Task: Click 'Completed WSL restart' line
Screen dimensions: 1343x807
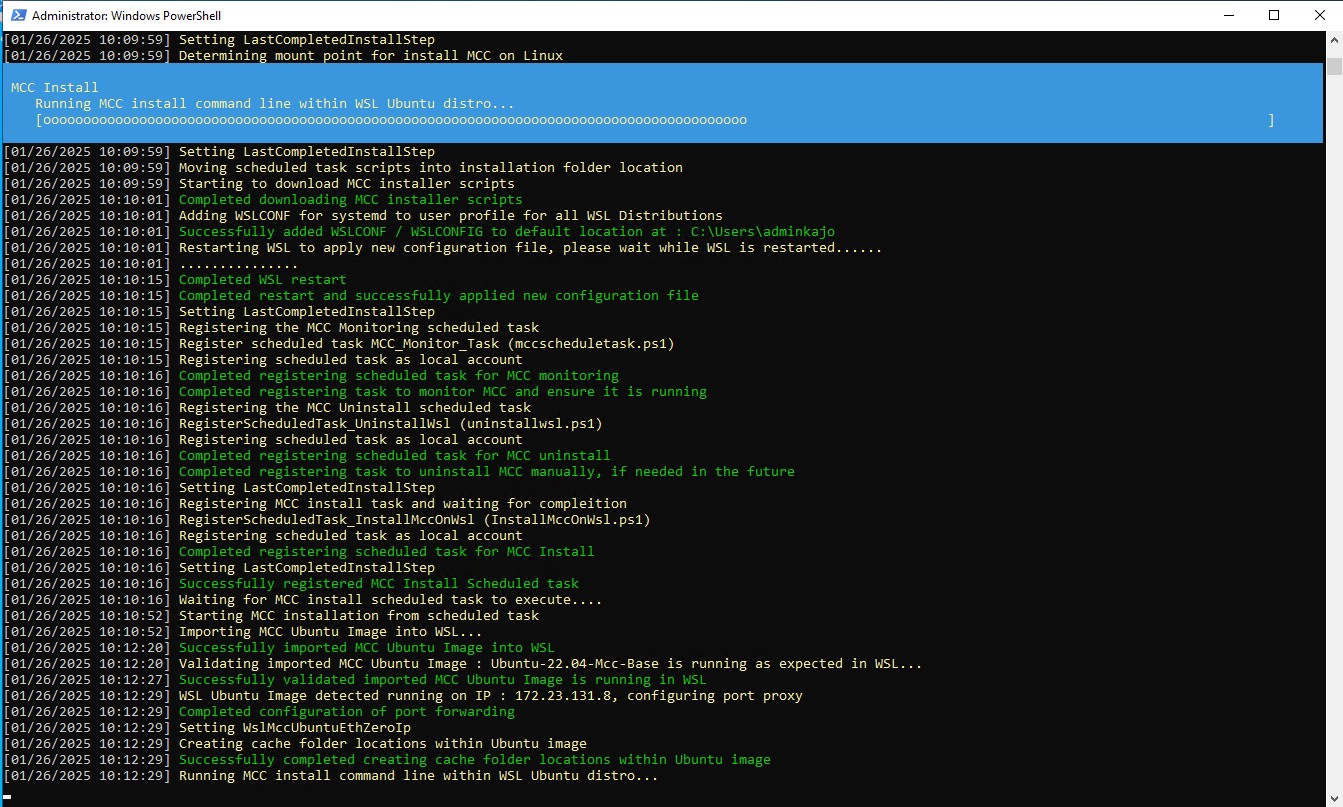Action: pyautogui.click(x=263, y=280)
